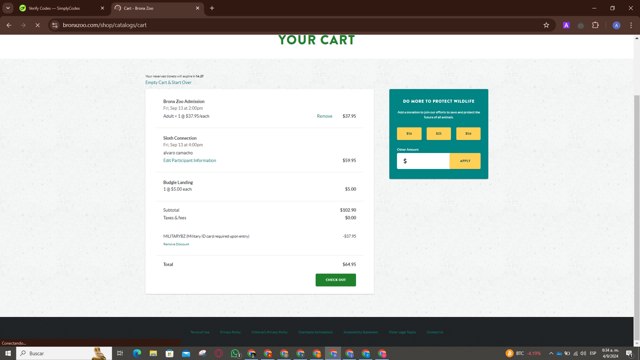Select the Cart - Bronx Zoo tab
This screenshot has width=640, height=360.
point(157,8)
